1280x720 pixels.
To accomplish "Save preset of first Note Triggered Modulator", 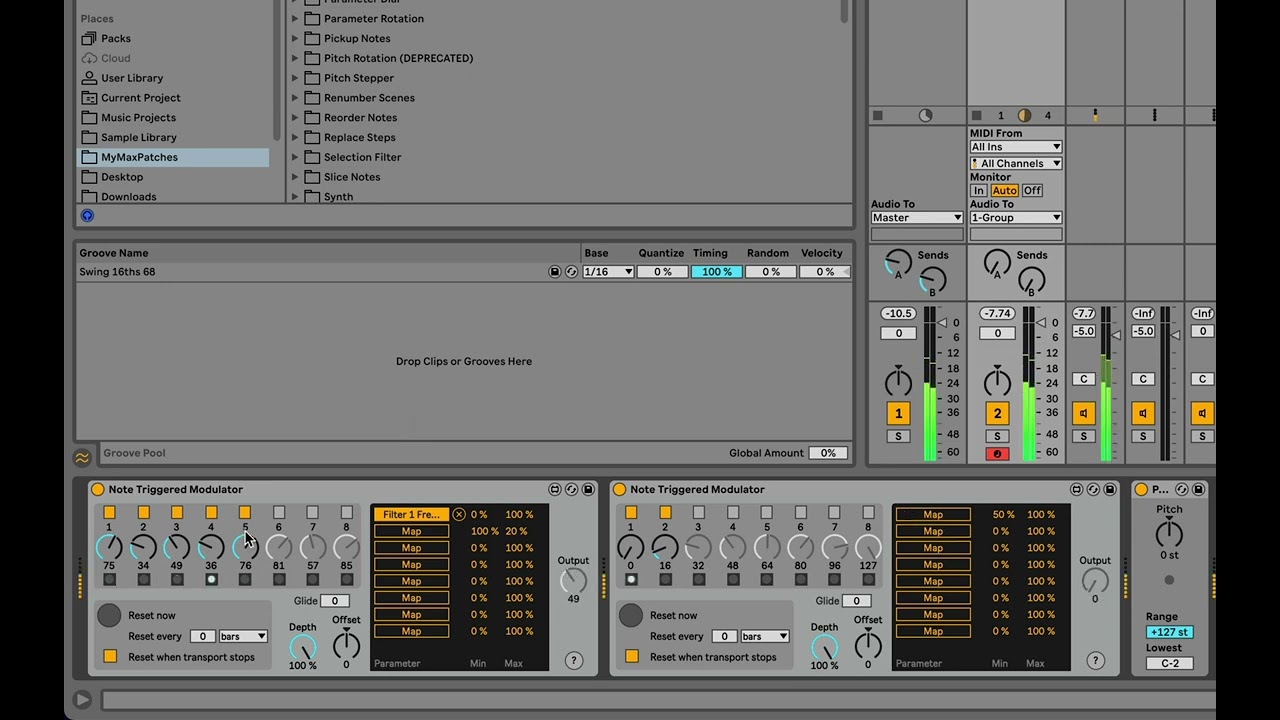I will (588, 489).
